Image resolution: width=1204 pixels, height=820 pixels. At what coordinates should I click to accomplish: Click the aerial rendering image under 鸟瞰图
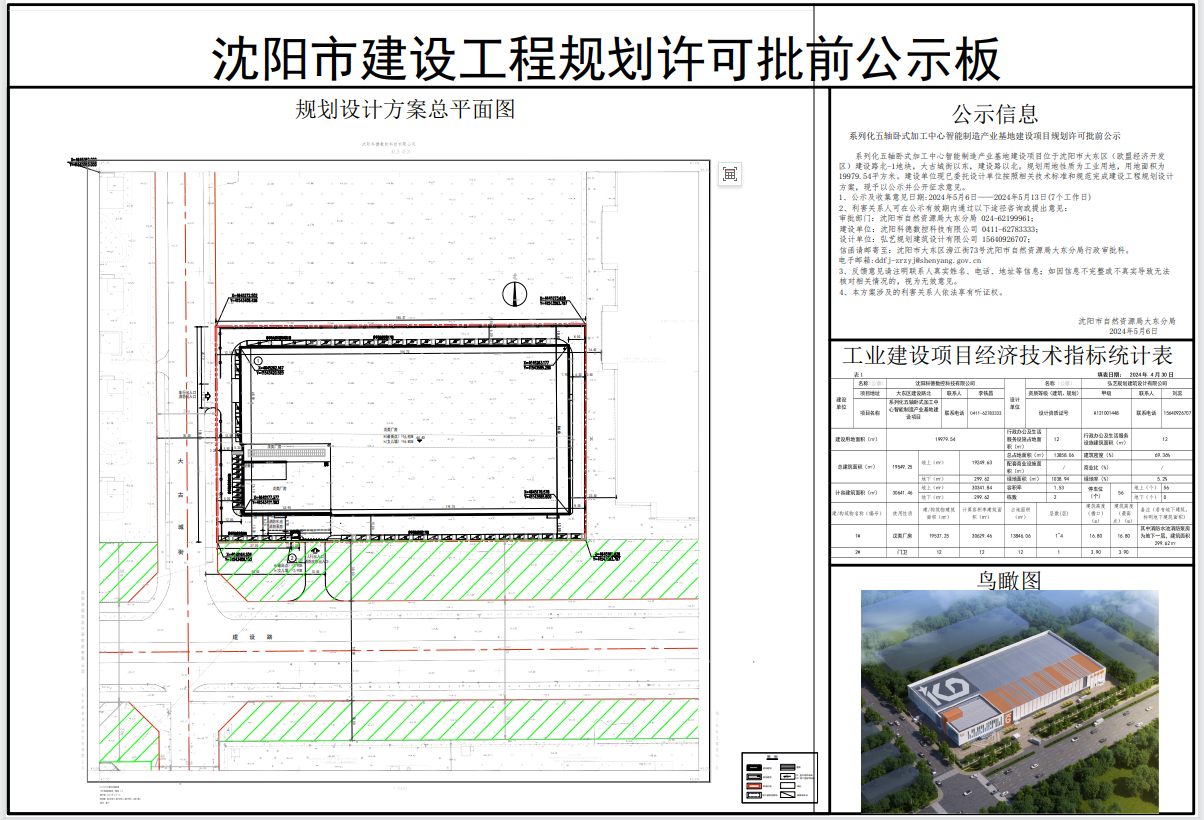[1010, 700]
